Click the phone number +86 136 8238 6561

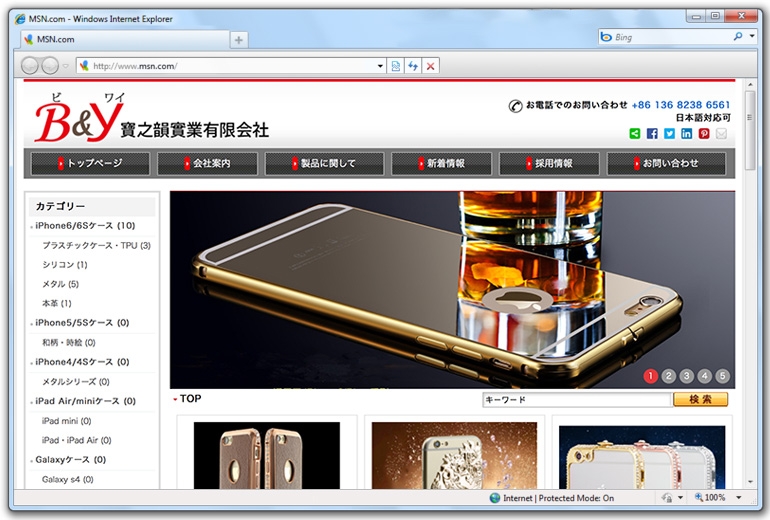(681, 105)
